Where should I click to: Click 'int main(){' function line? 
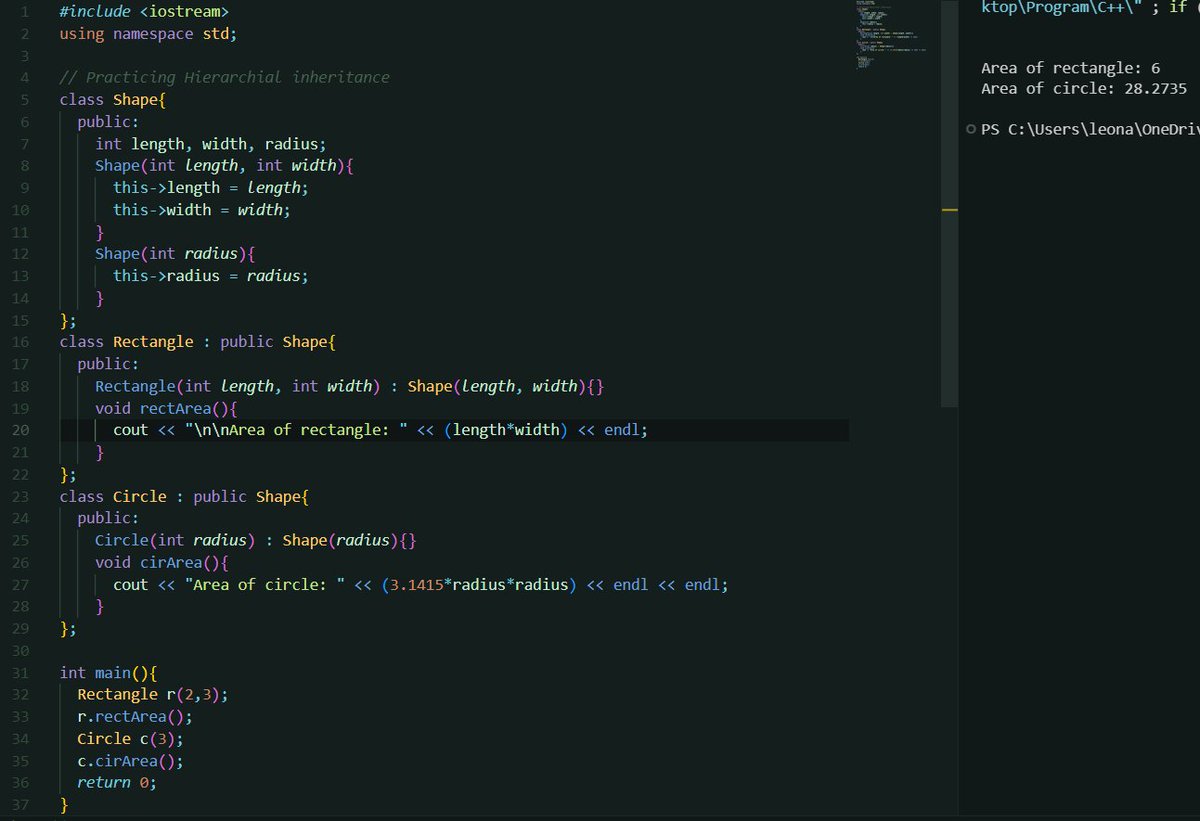point(108,672)
